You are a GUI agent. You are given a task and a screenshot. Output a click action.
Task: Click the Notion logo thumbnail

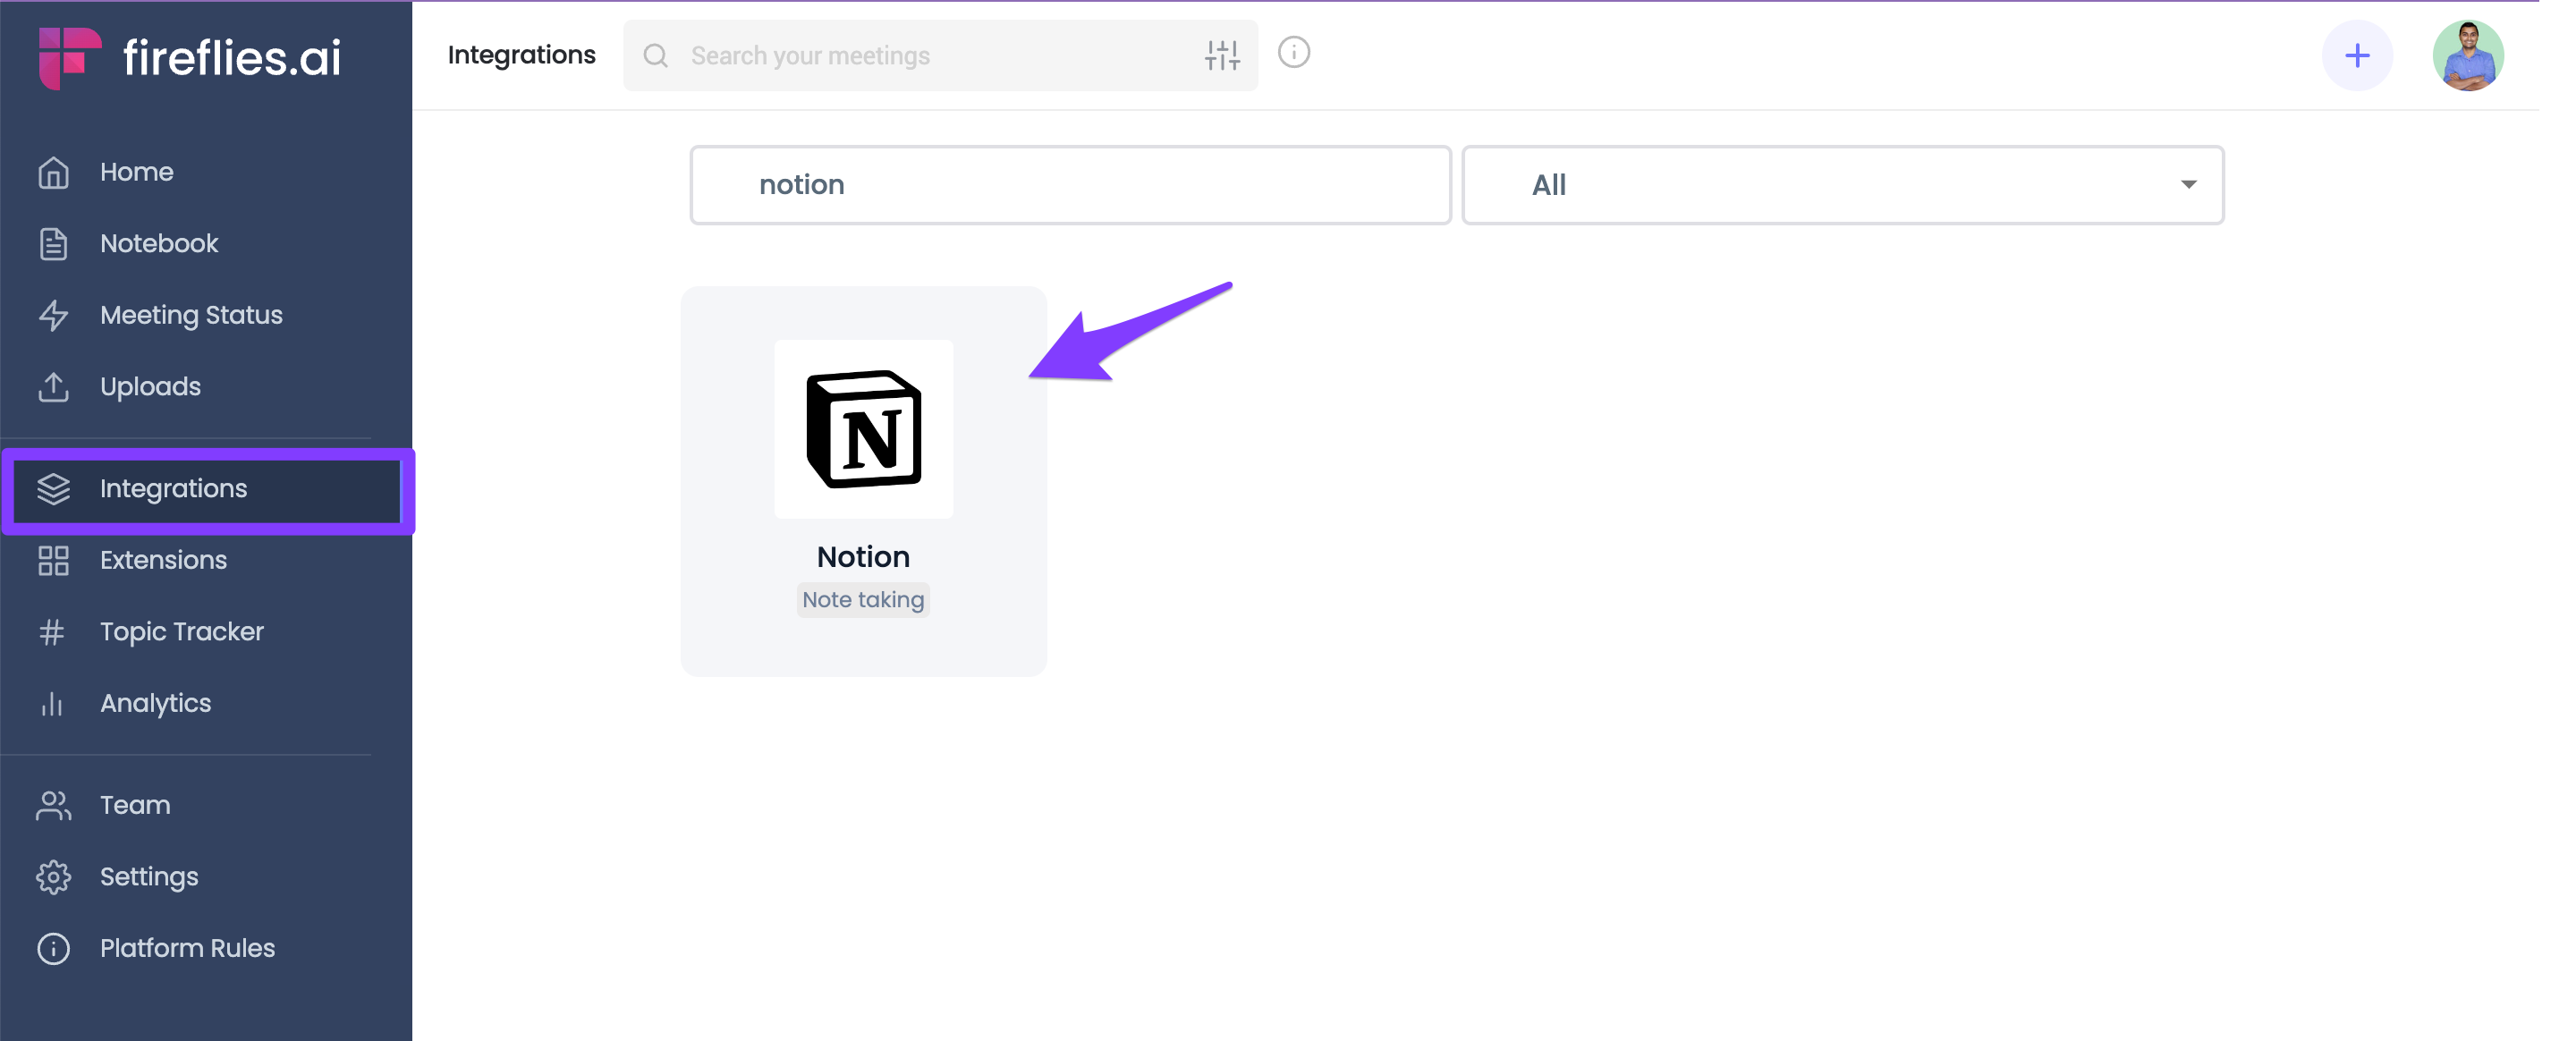863,429
